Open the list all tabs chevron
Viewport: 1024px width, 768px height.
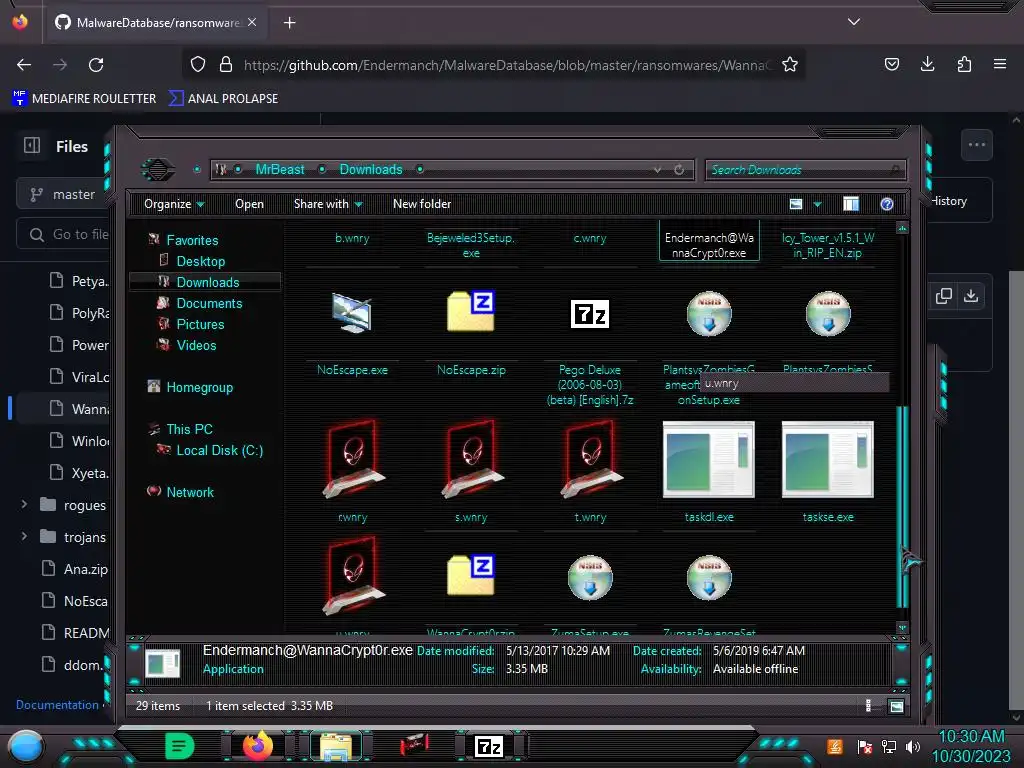(853, 22)
